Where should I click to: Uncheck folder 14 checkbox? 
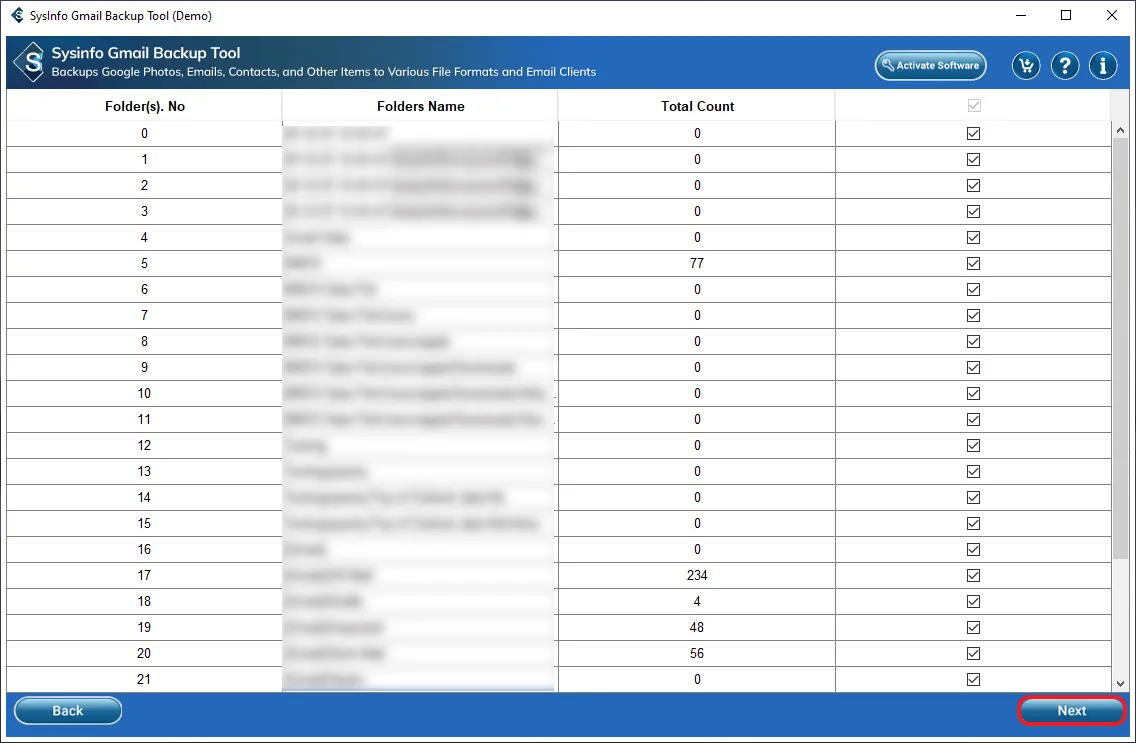point(974,498)
